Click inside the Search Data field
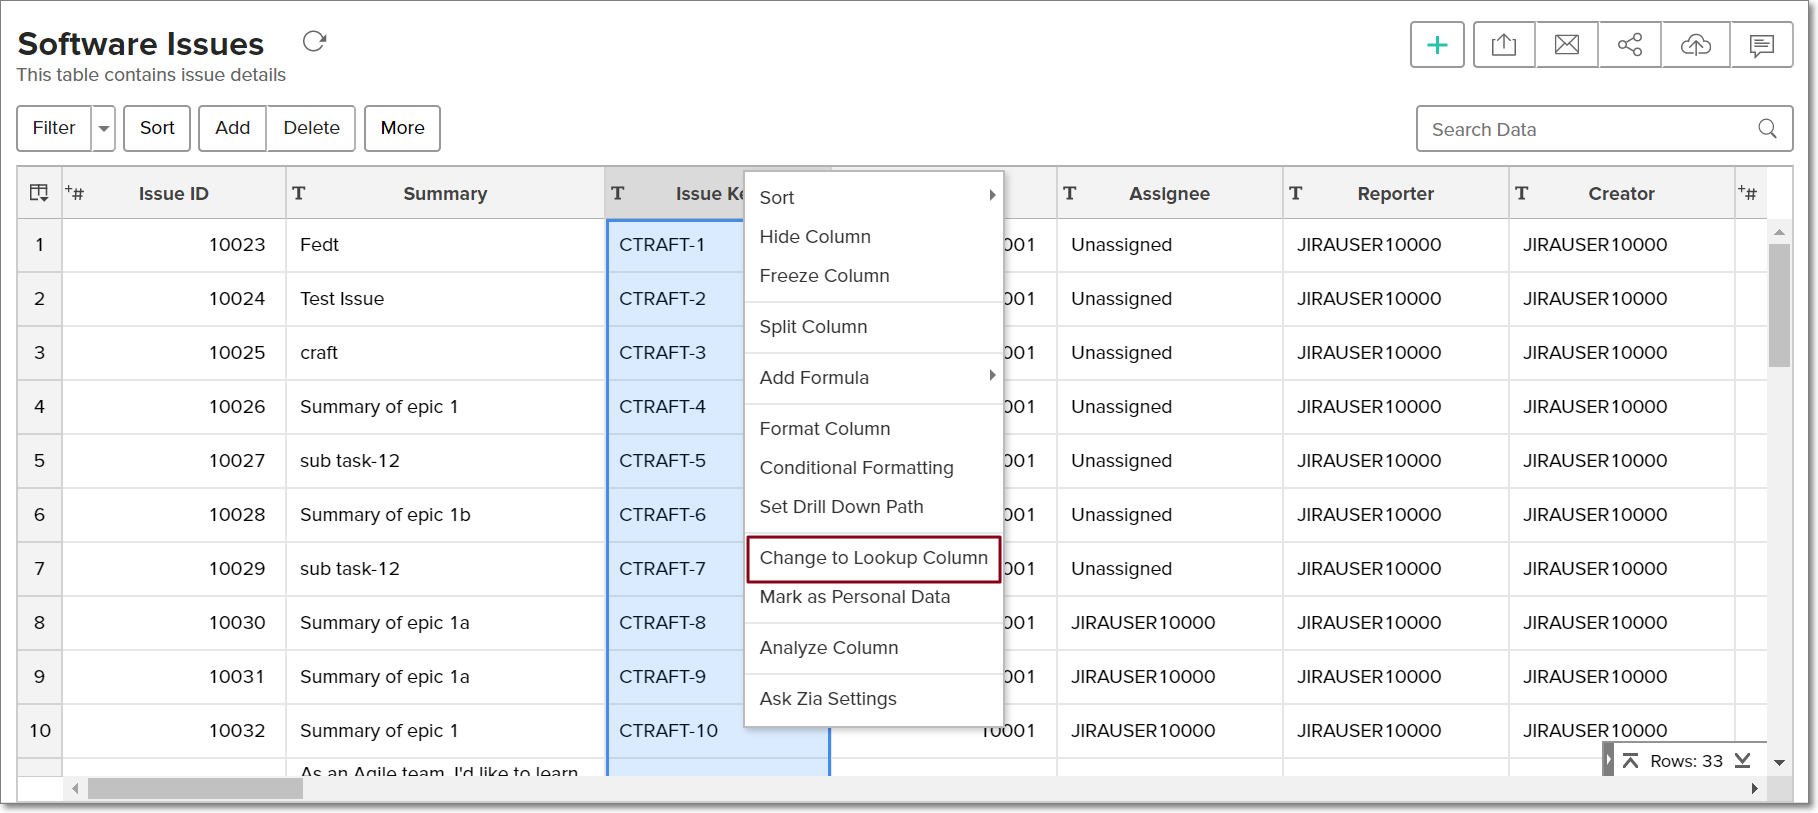Viewport: 1818px width, 813px height. [x=1585, y=129]
